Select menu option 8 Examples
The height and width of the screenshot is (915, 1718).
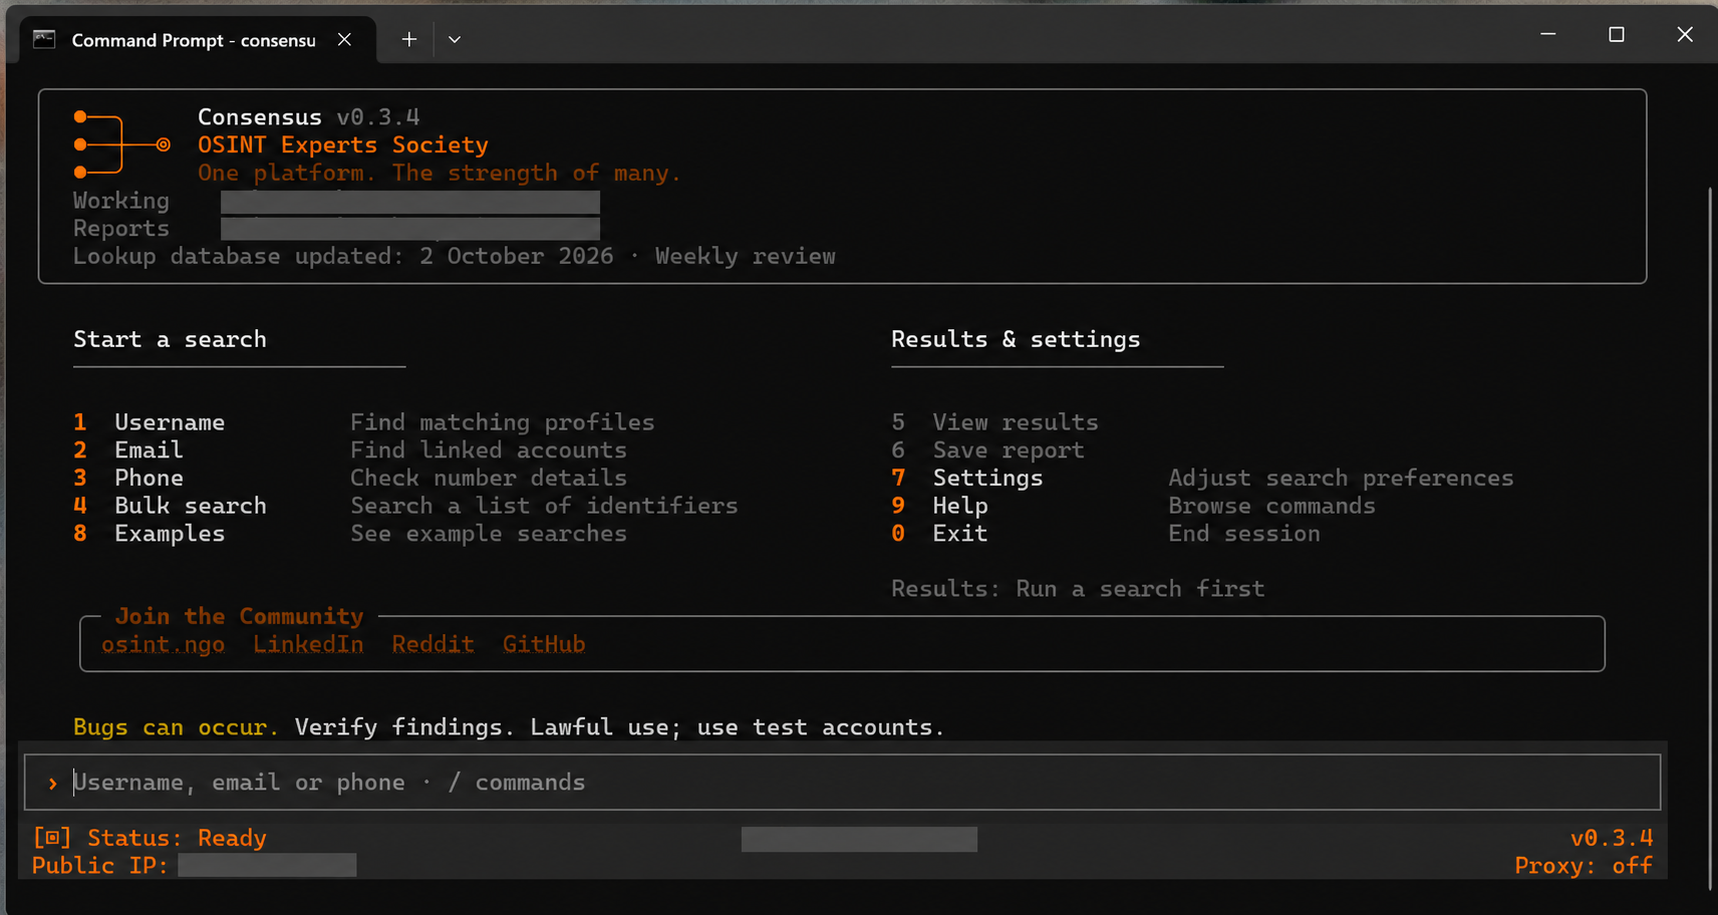pyautogui.click(x=149, y=534)
